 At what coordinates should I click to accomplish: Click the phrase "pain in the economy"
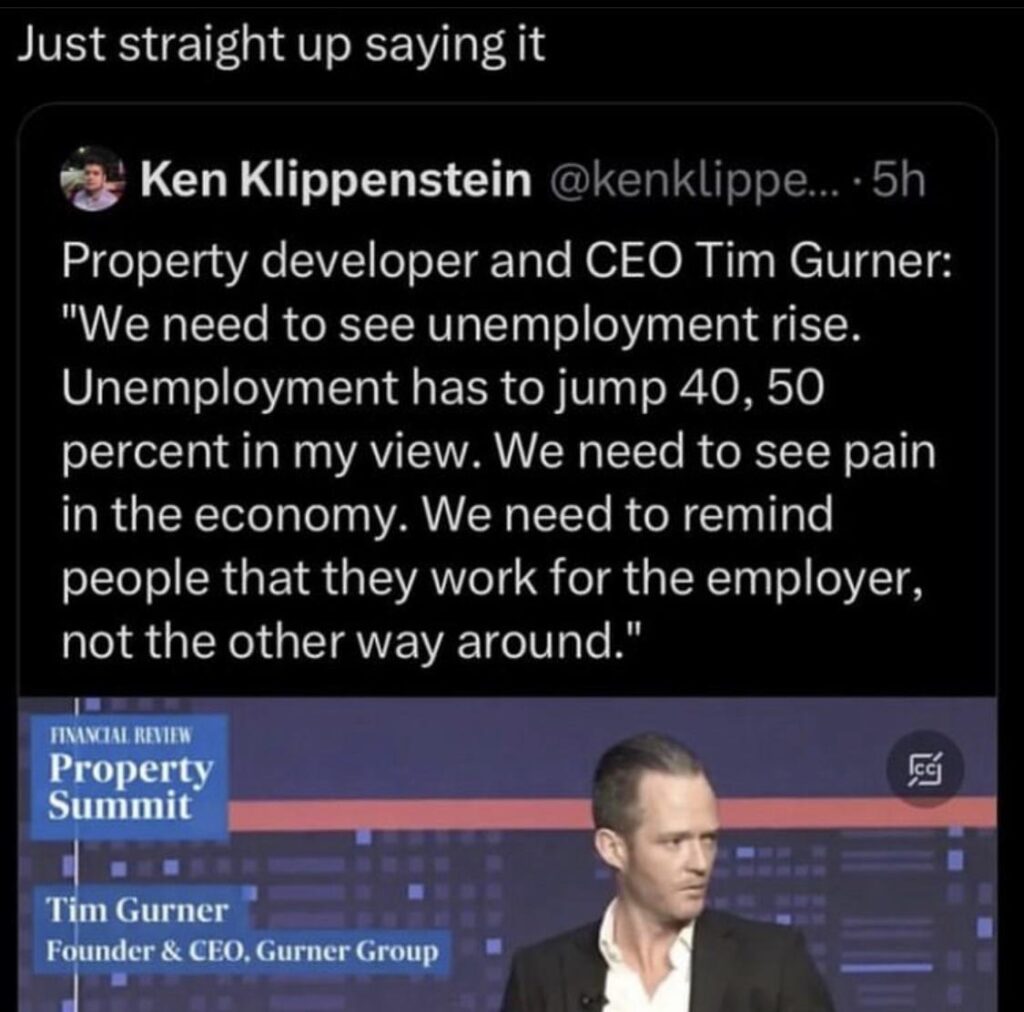[x=500, y=485]
